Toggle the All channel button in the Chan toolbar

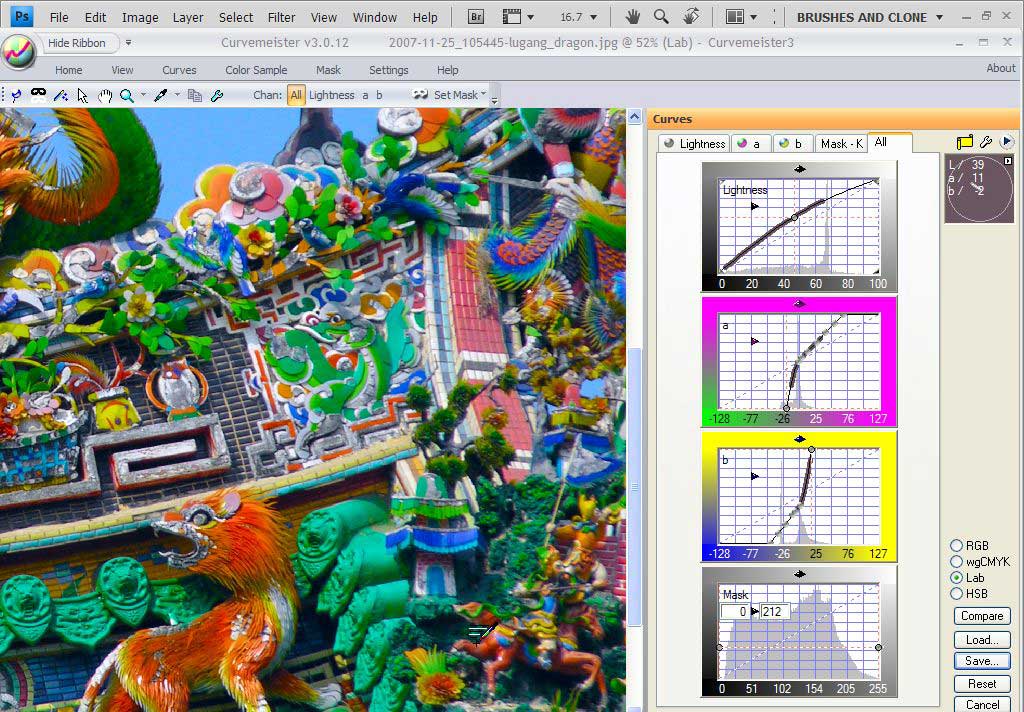296,95
